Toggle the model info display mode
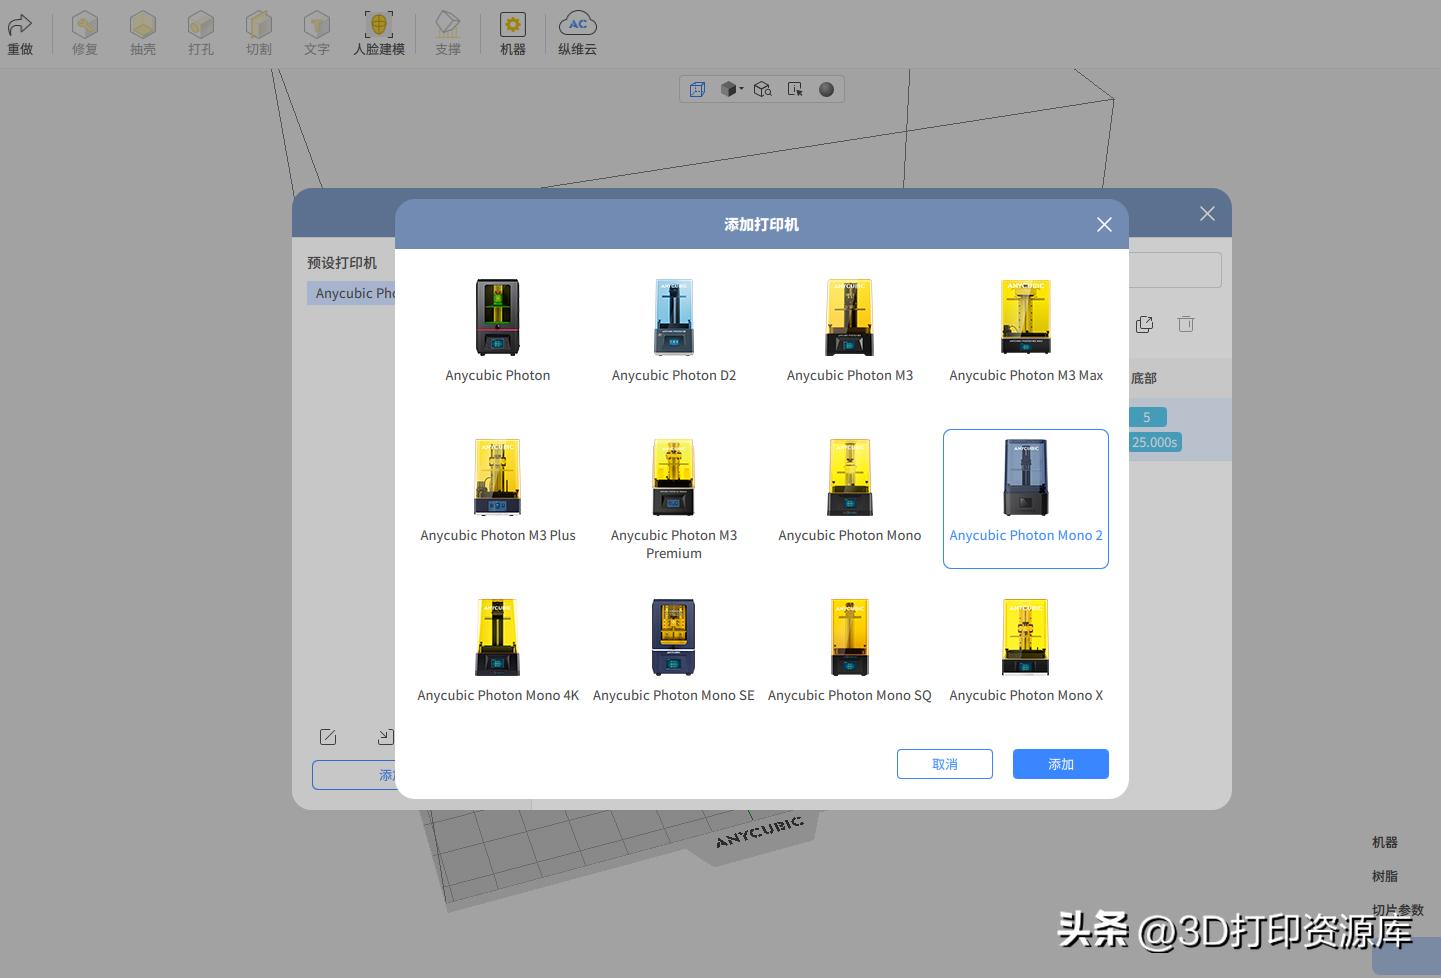The height and width of the screenshot is (978, 1441). pyautogui.click(x=794, y=89)
